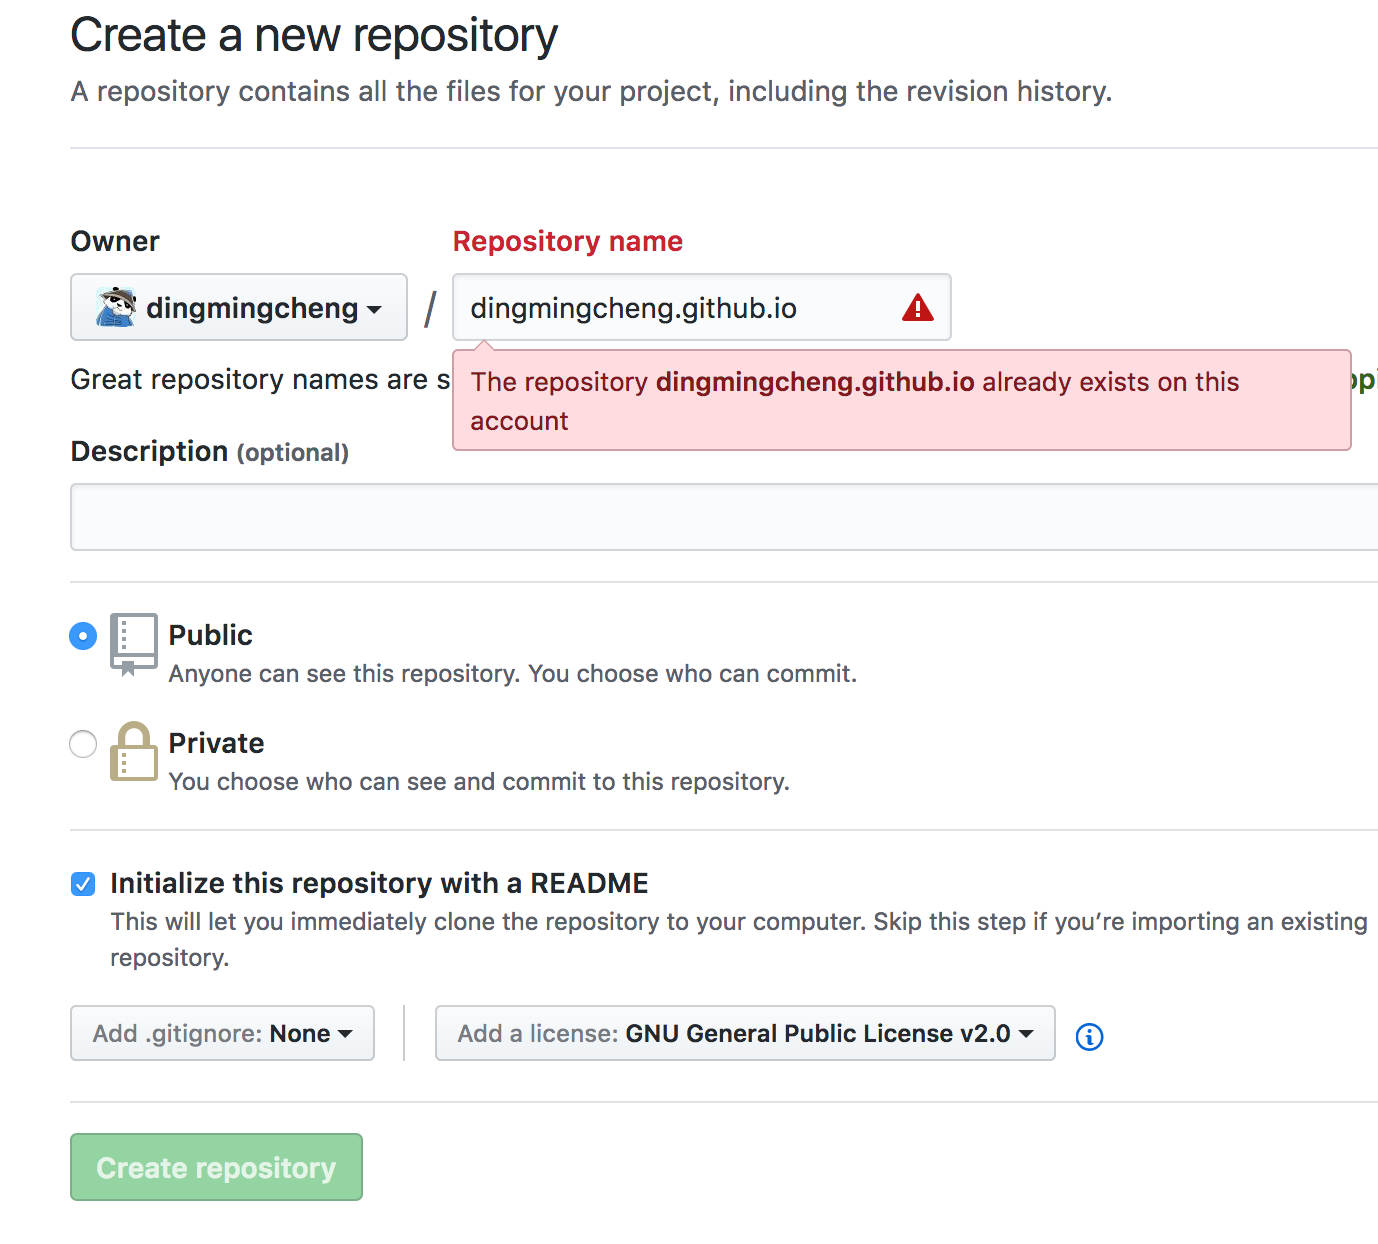
Task: Open the Add .gitignore dropdown
Action: pos(222,1033)
